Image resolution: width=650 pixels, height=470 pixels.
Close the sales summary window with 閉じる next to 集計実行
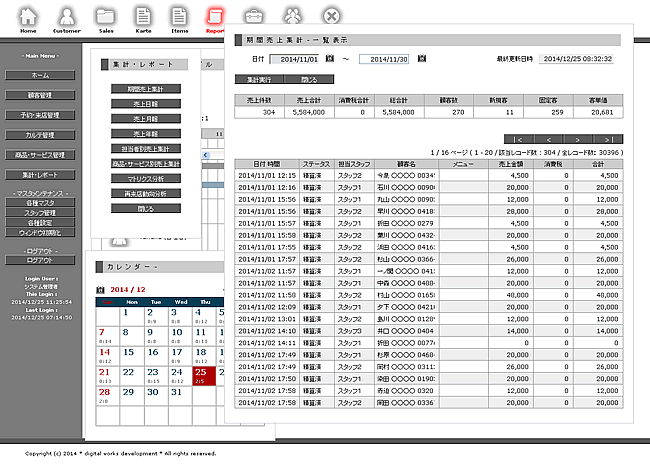[x=309, y=79]
